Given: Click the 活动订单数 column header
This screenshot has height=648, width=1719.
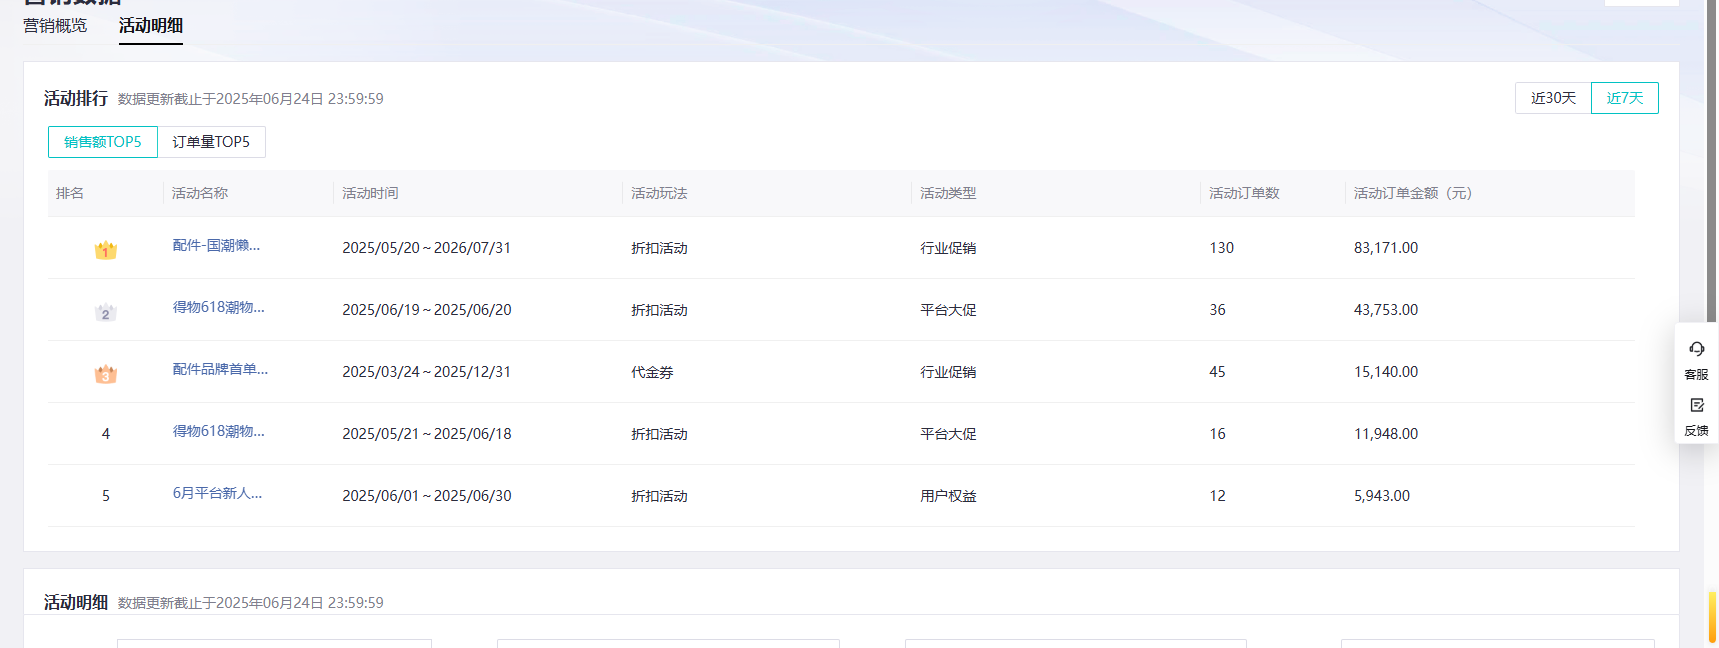Looking at the screenshot, I should coord(1244,193).
